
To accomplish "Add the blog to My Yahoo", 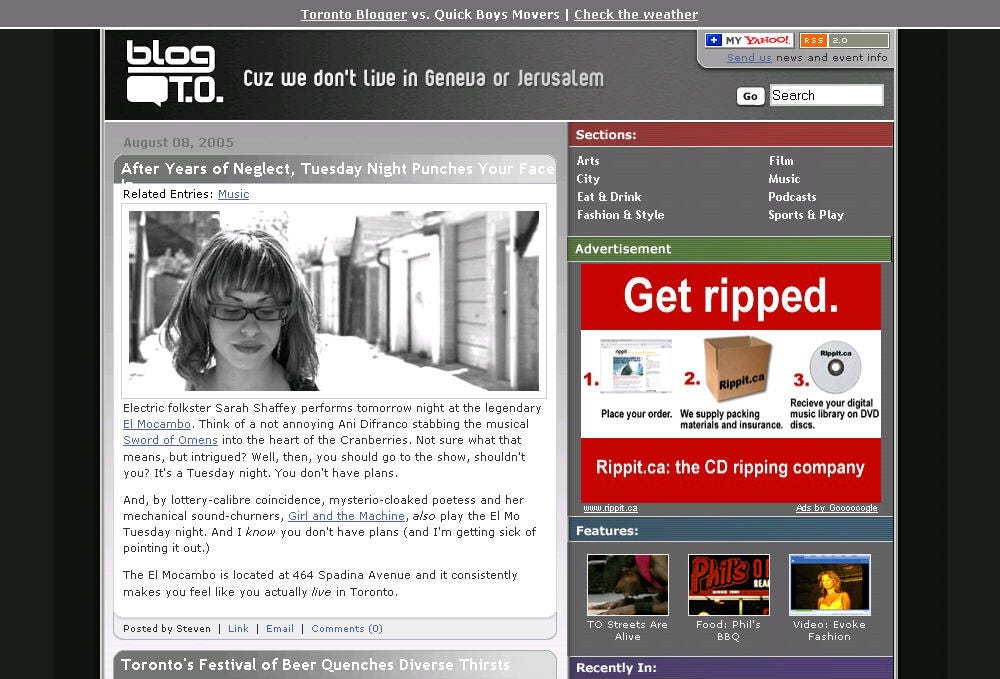I will pyautogui.click(x=749, y=39).
